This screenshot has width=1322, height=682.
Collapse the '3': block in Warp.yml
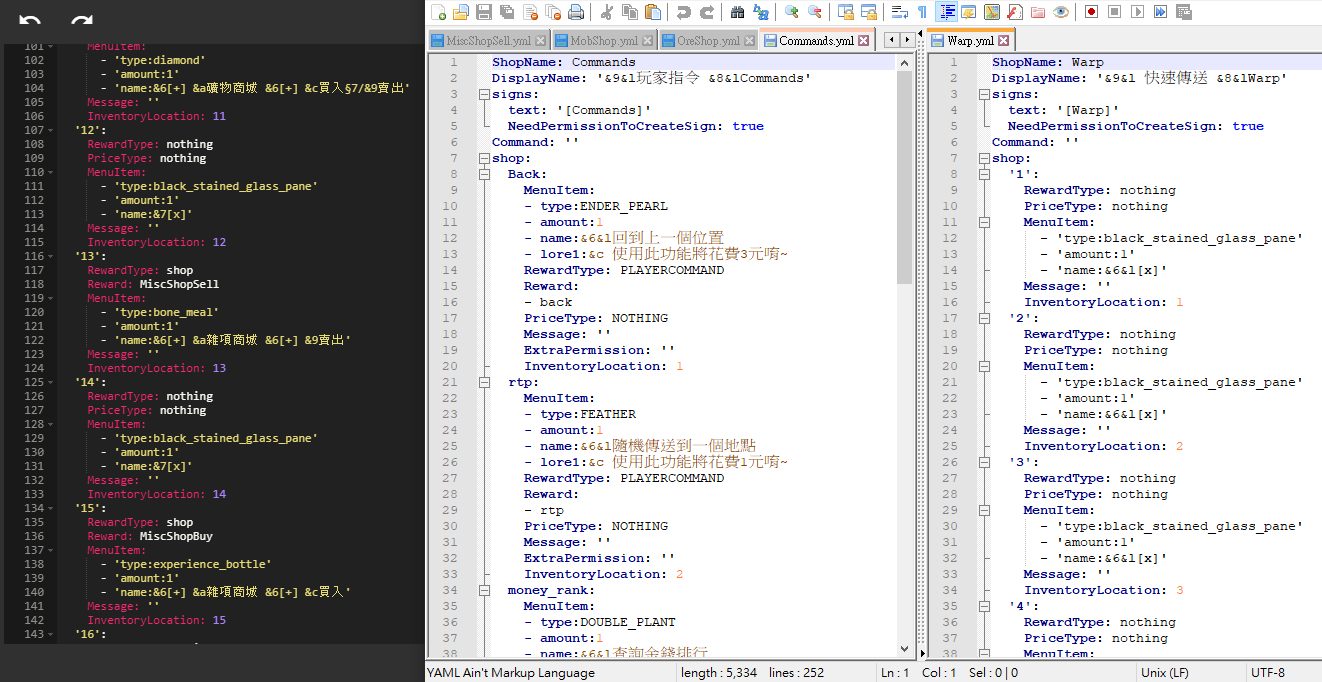click(x=983, y=462)
